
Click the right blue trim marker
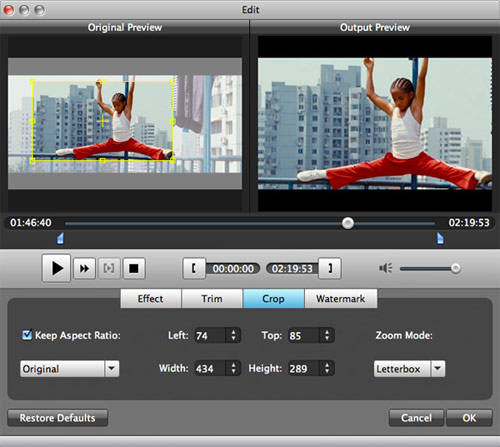(440, 239)
